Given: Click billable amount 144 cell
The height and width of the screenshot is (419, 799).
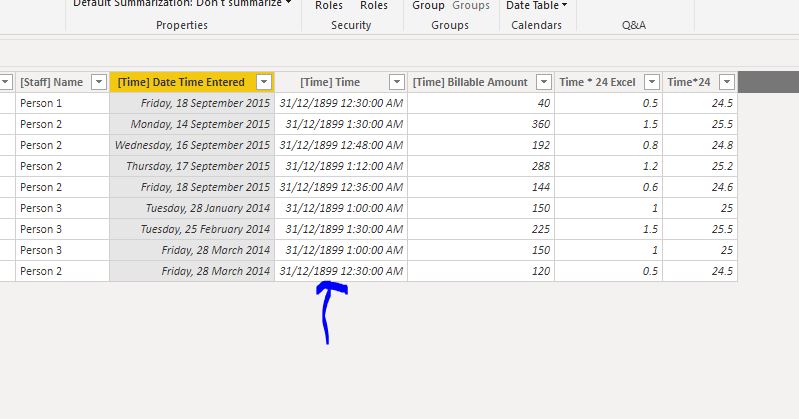Looking at the screenshot, I should [x=481, y=187].
